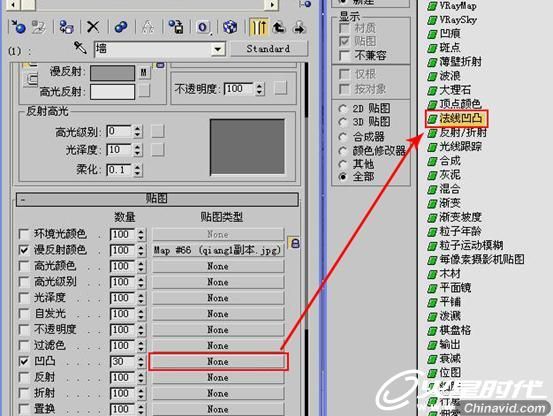Select 法线凹凸 in the map list
The width and height of the screenshot is (553, 416).
tap(457, 119)
